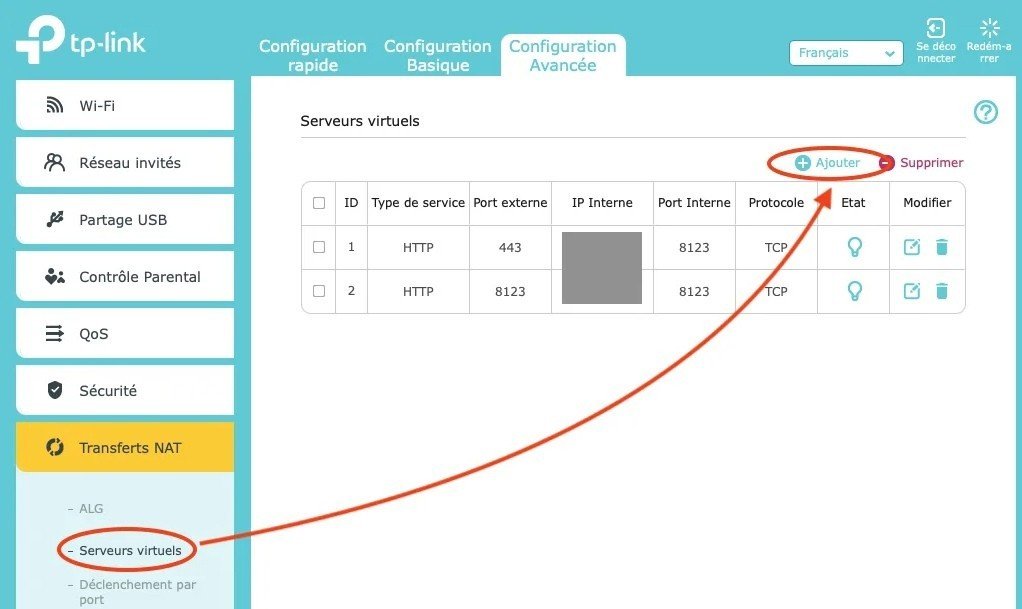Click the Protocole column header
This screenshot has height=609, width=1022.
(x=776, y=203)
